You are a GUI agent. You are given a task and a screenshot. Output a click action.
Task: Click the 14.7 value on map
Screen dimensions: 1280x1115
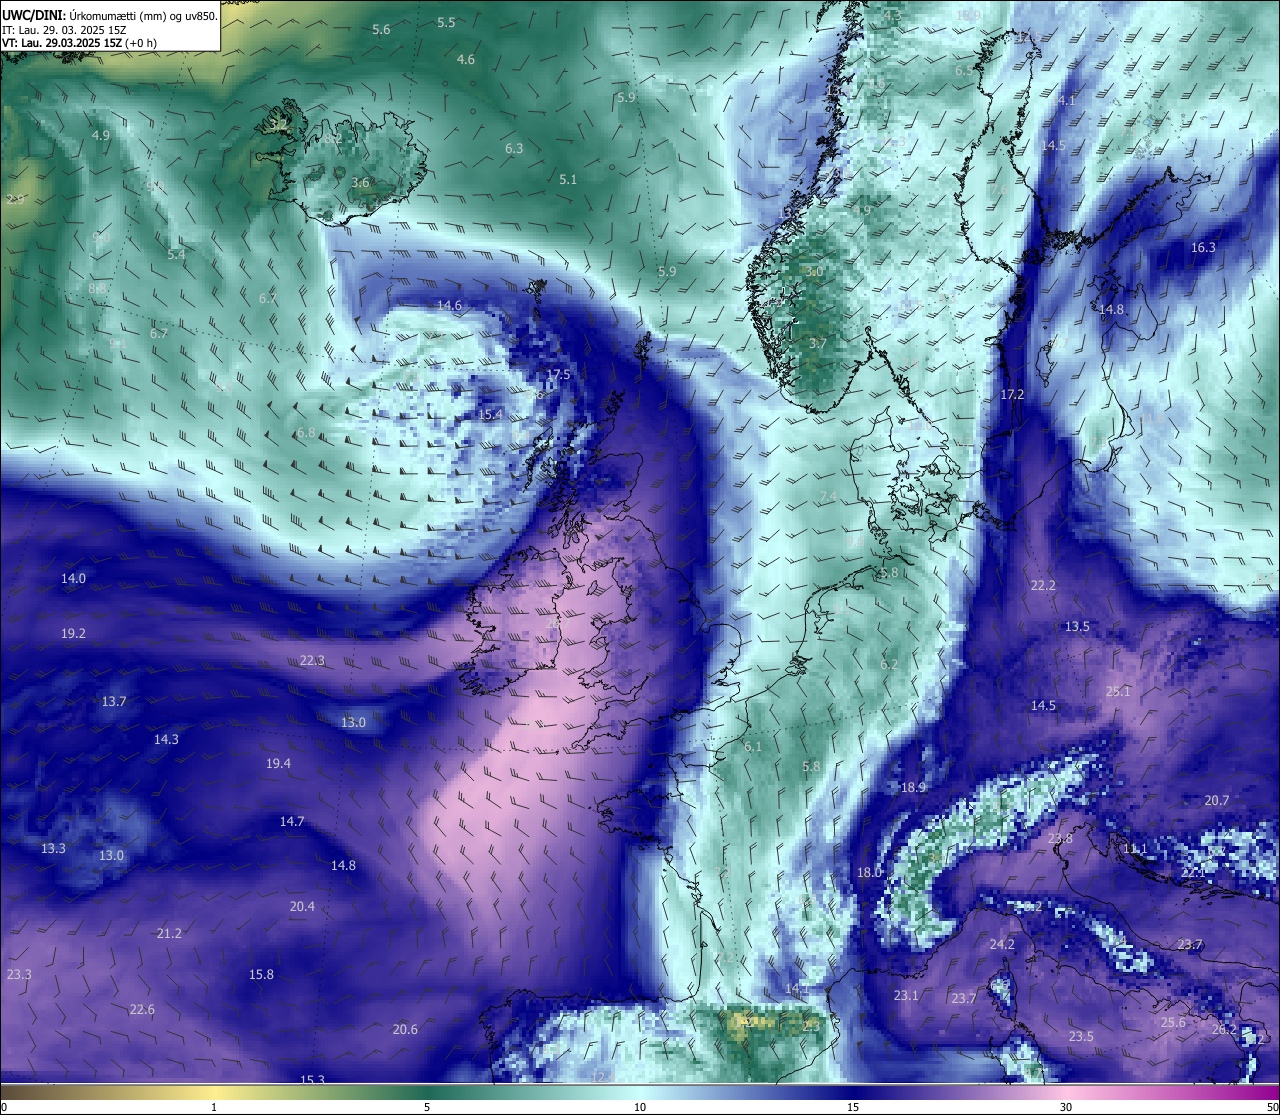(x=291, y=822)
